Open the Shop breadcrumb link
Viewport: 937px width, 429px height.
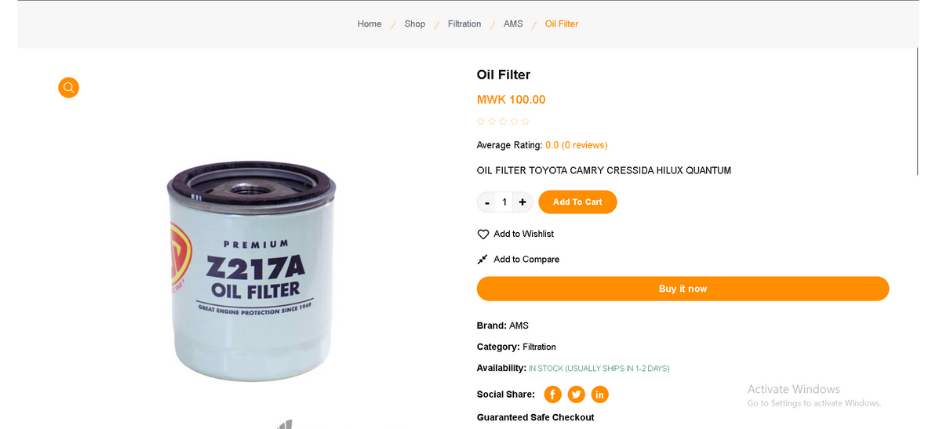[415, 24]
